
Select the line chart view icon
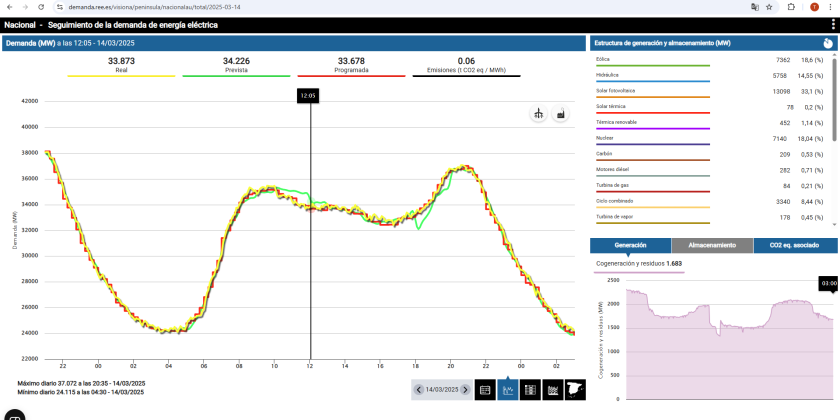coord(508,389)
